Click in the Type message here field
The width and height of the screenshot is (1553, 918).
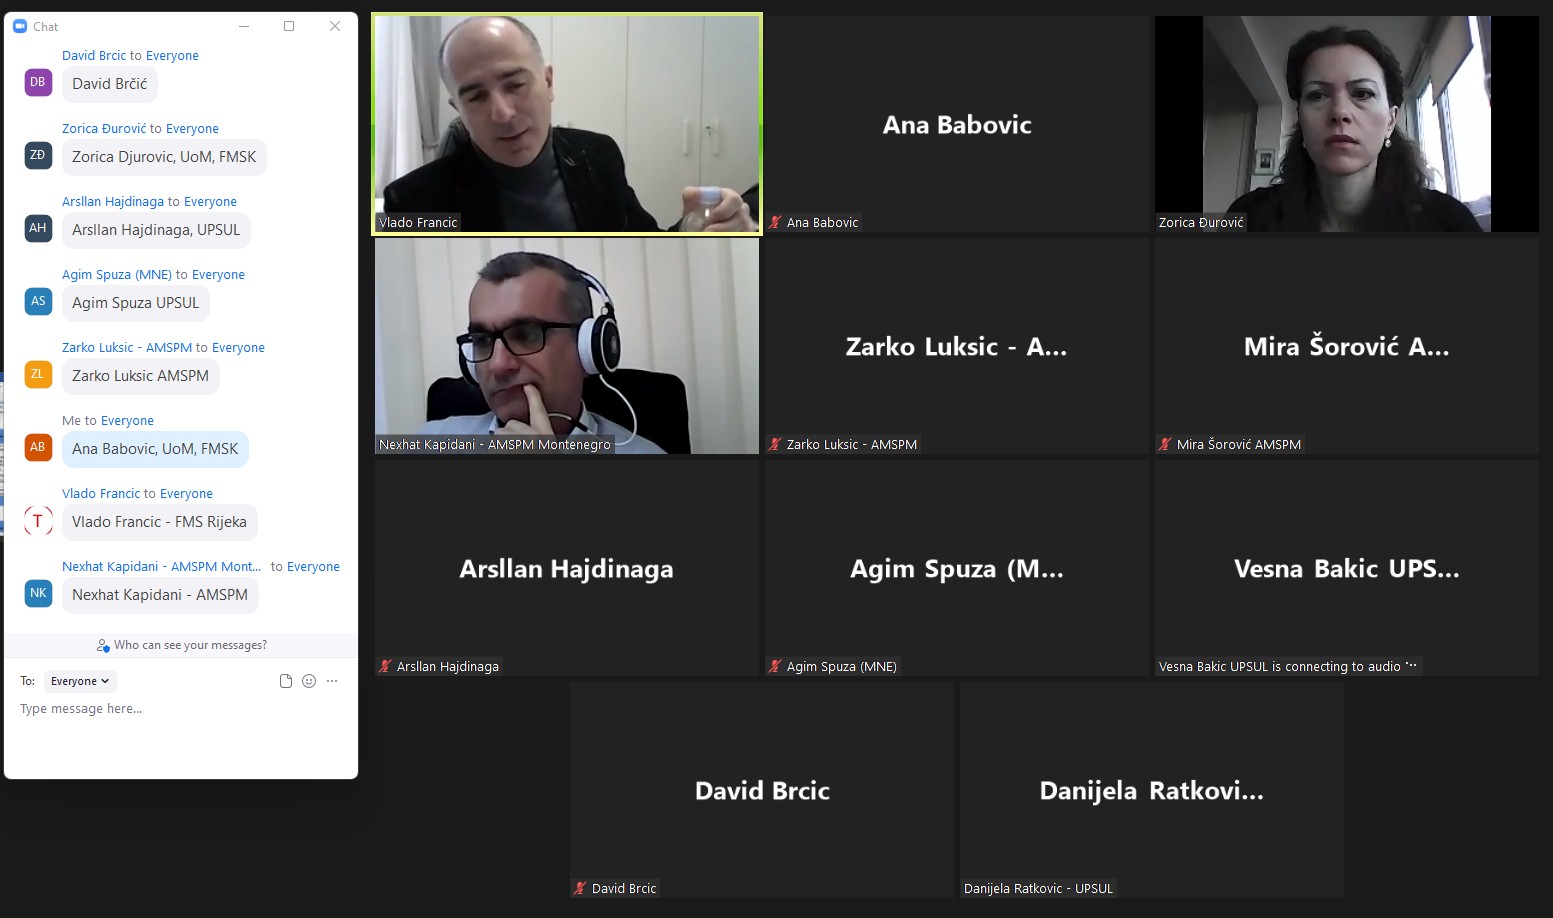pos(180,708)
